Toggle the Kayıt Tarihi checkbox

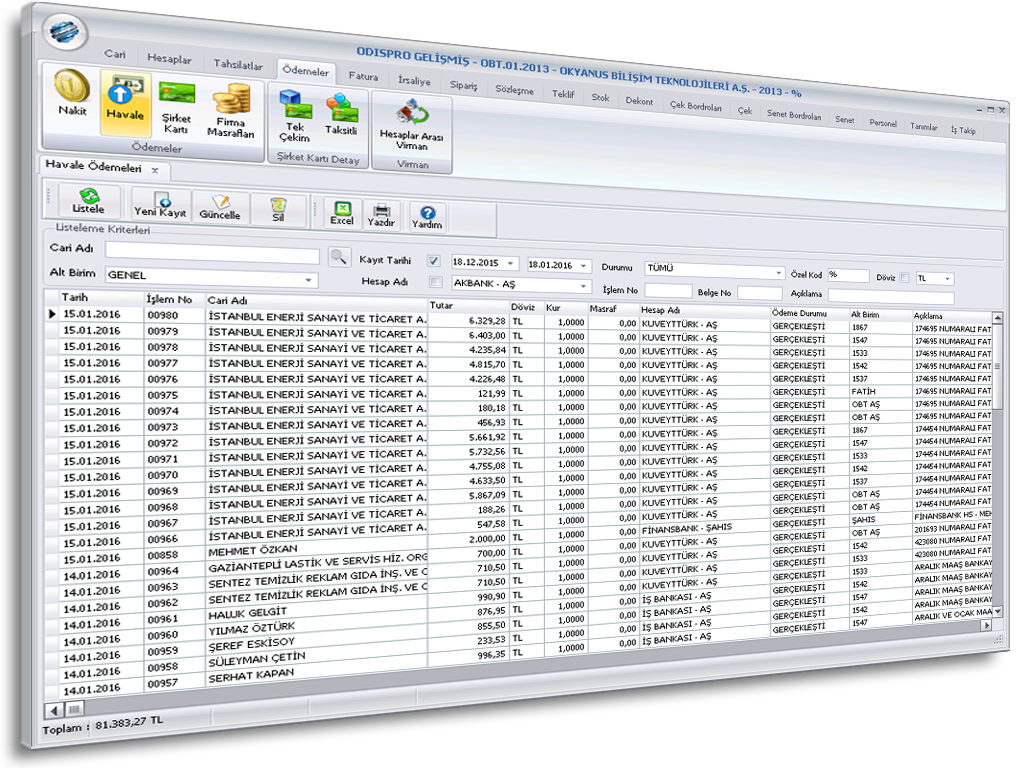point(433,261)
